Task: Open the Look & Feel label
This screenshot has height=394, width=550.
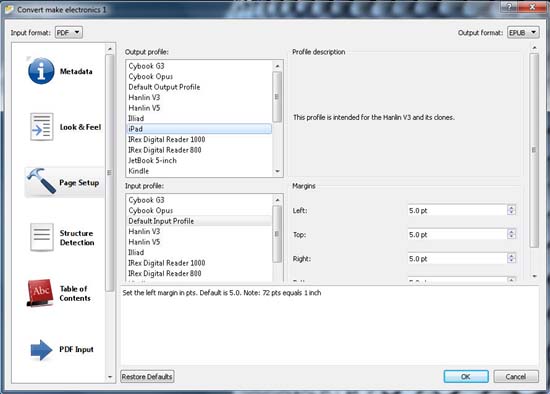Action: coord(80,127)
